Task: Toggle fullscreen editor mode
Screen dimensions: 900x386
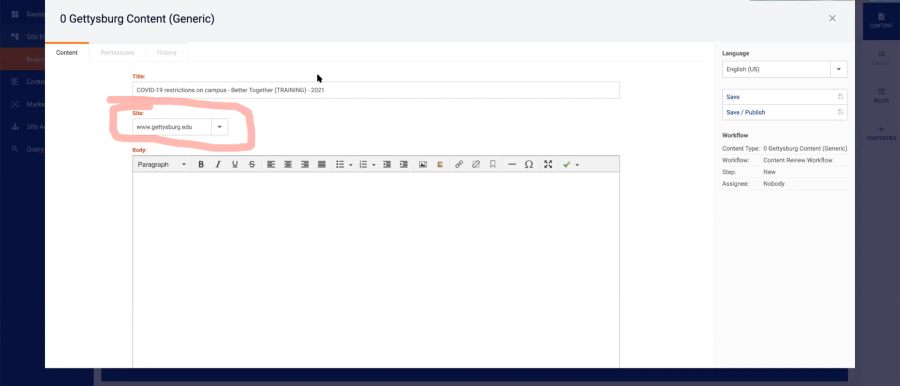Action: coord(548,164)
